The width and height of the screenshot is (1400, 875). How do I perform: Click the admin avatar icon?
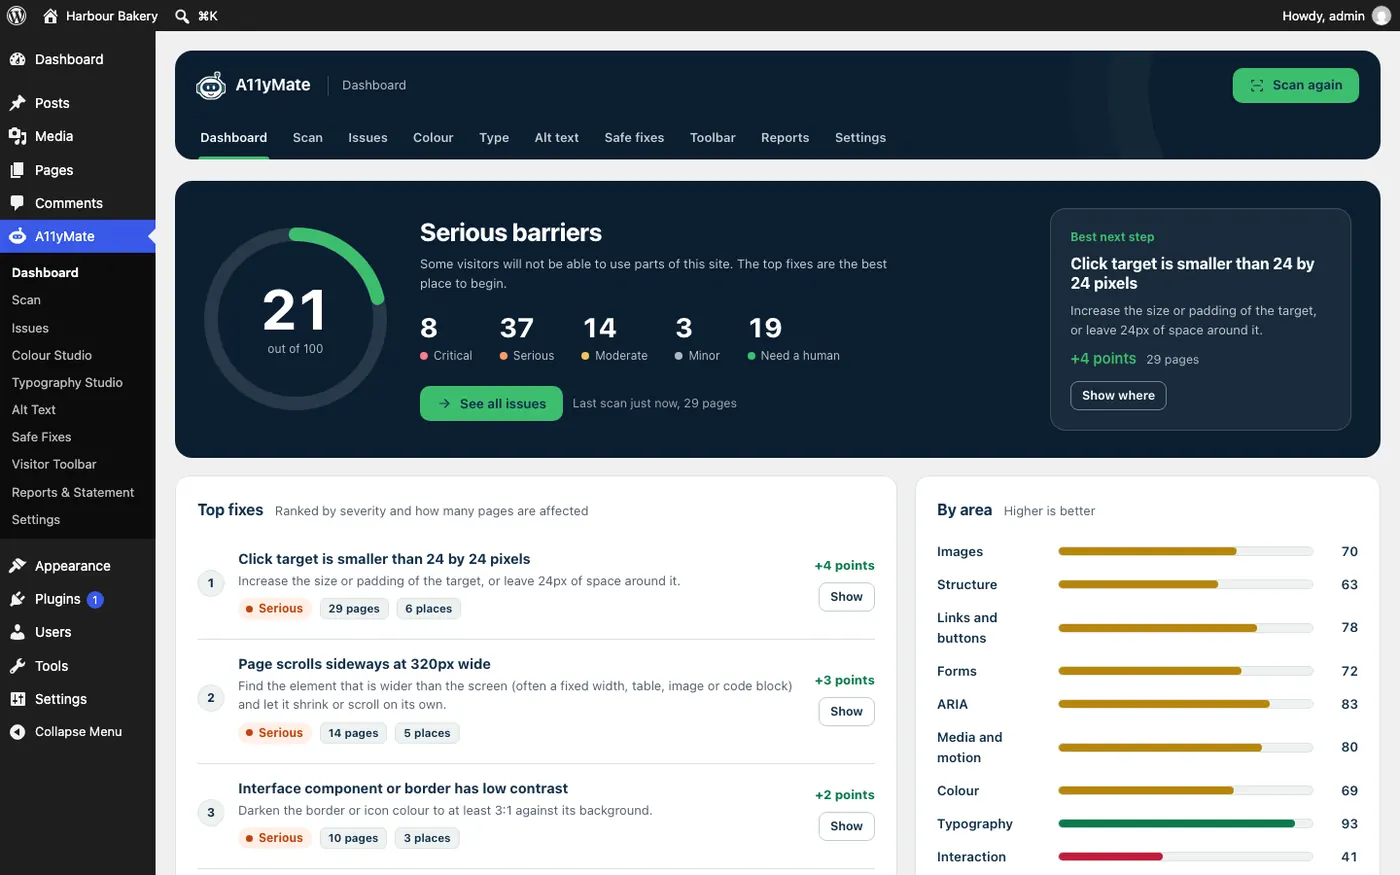[x=1381, y=16]
